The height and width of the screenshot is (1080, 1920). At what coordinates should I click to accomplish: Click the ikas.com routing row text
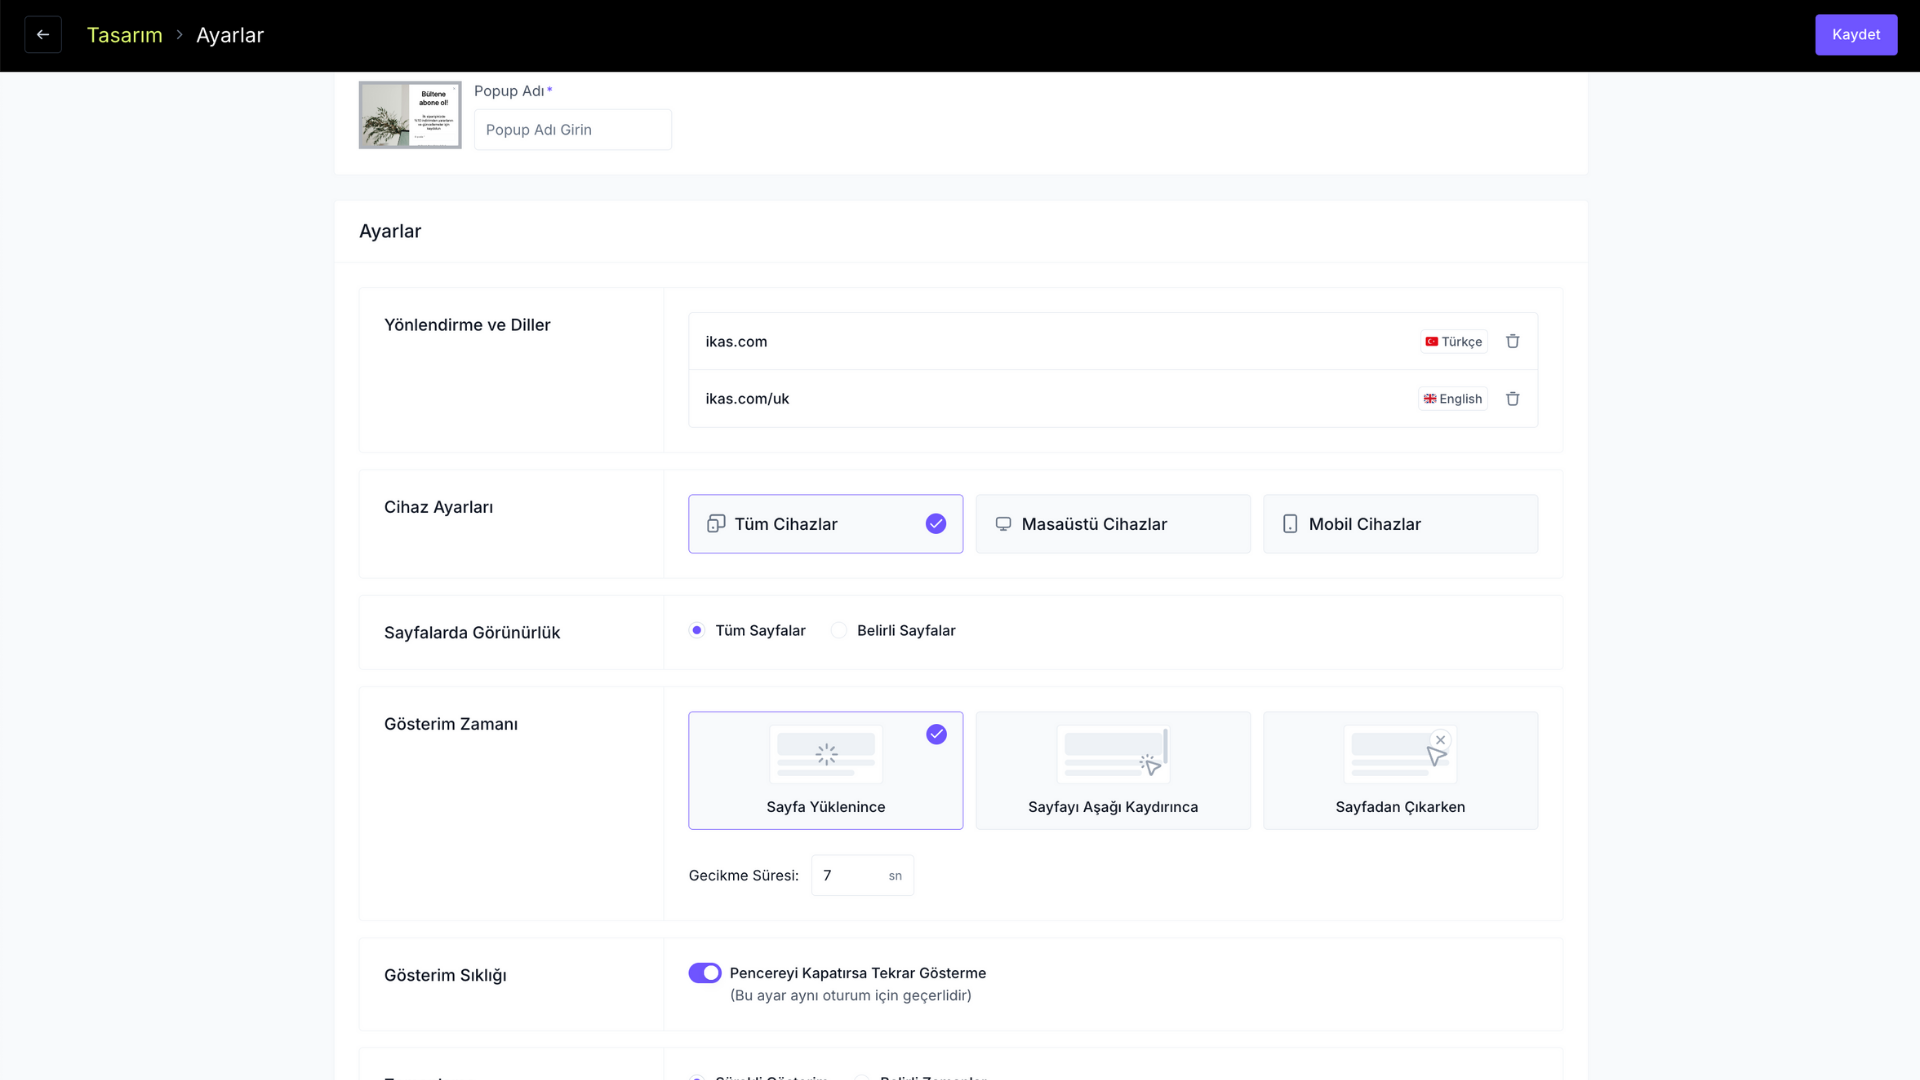[x=736, y=342]
